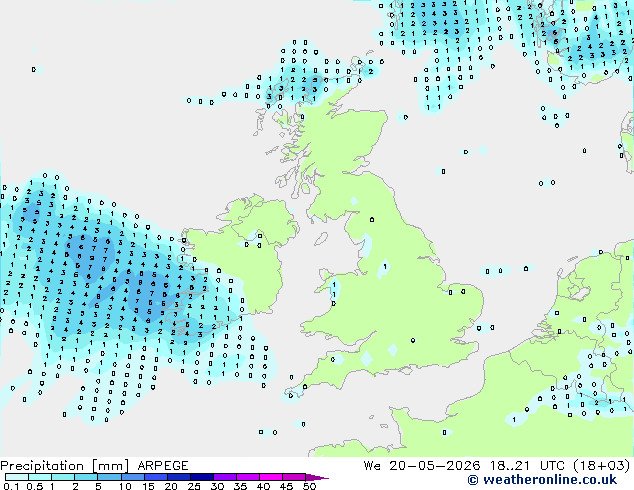
Task: Click the 'Precipitation [mm]' title text
Action: [x=65, y=466]
